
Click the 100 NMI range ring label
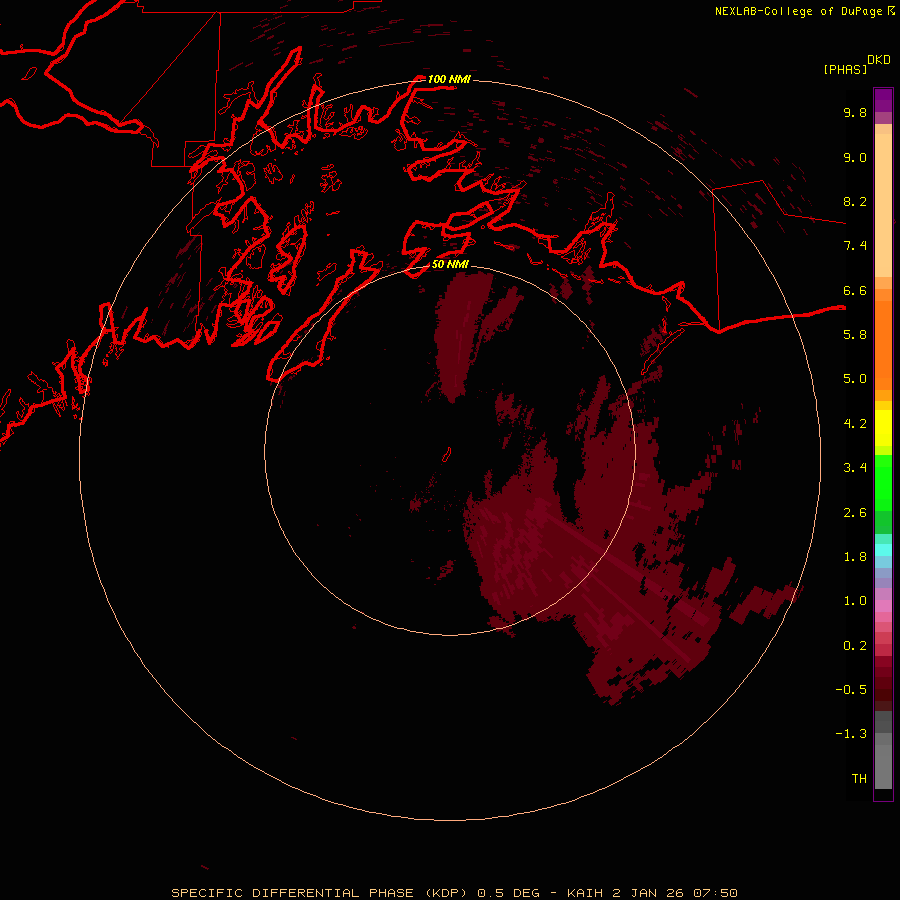coord(449,79)
